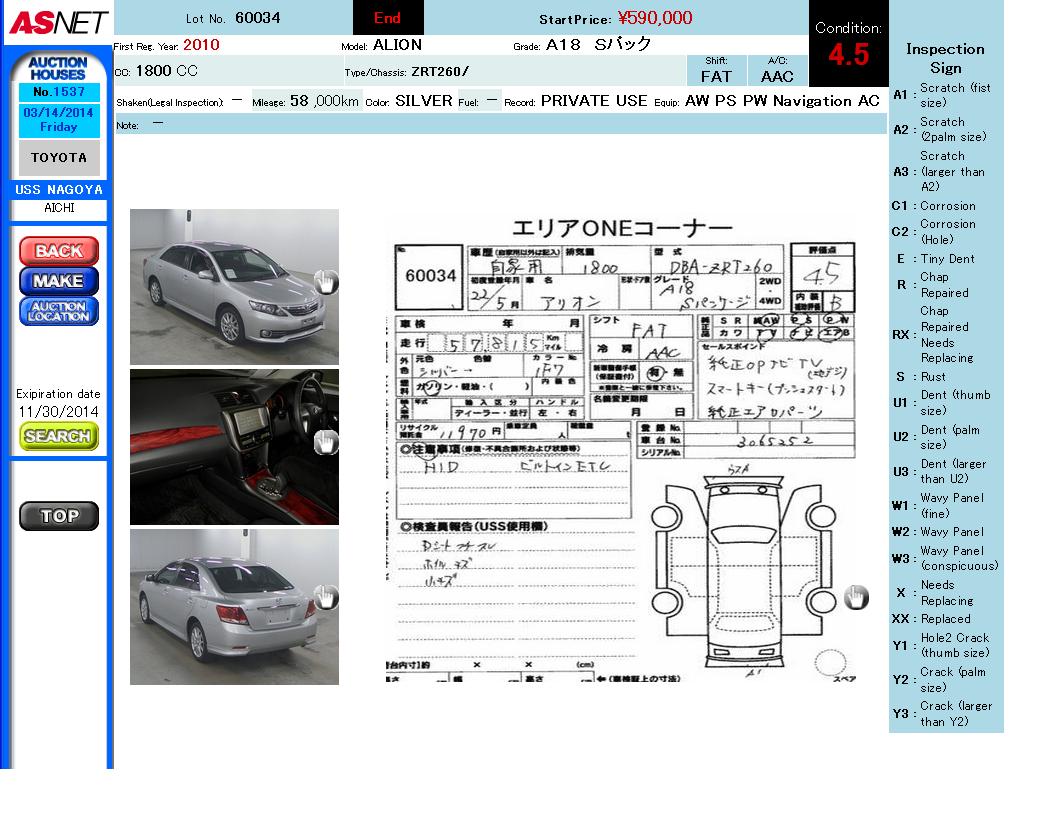Click the Auction Houses badge
This screenshot has width=1041, height=831.
58,68
